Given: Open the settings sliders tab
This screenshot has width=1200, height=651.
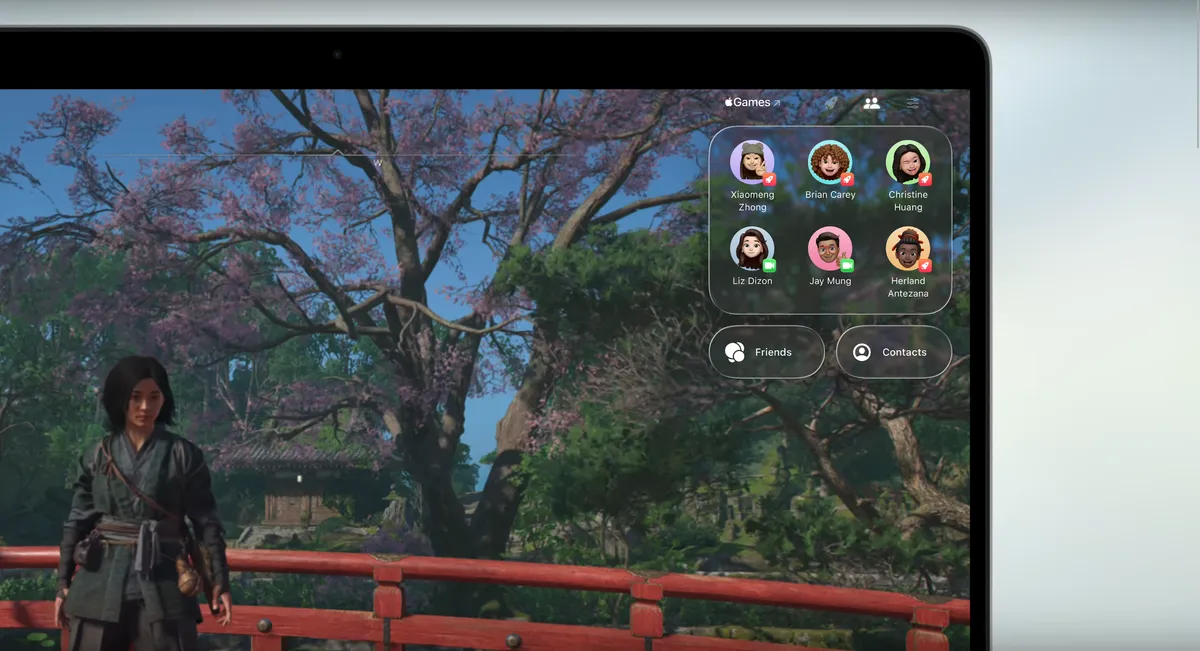Looking at the screenshot, I should [x=912, y=103].
